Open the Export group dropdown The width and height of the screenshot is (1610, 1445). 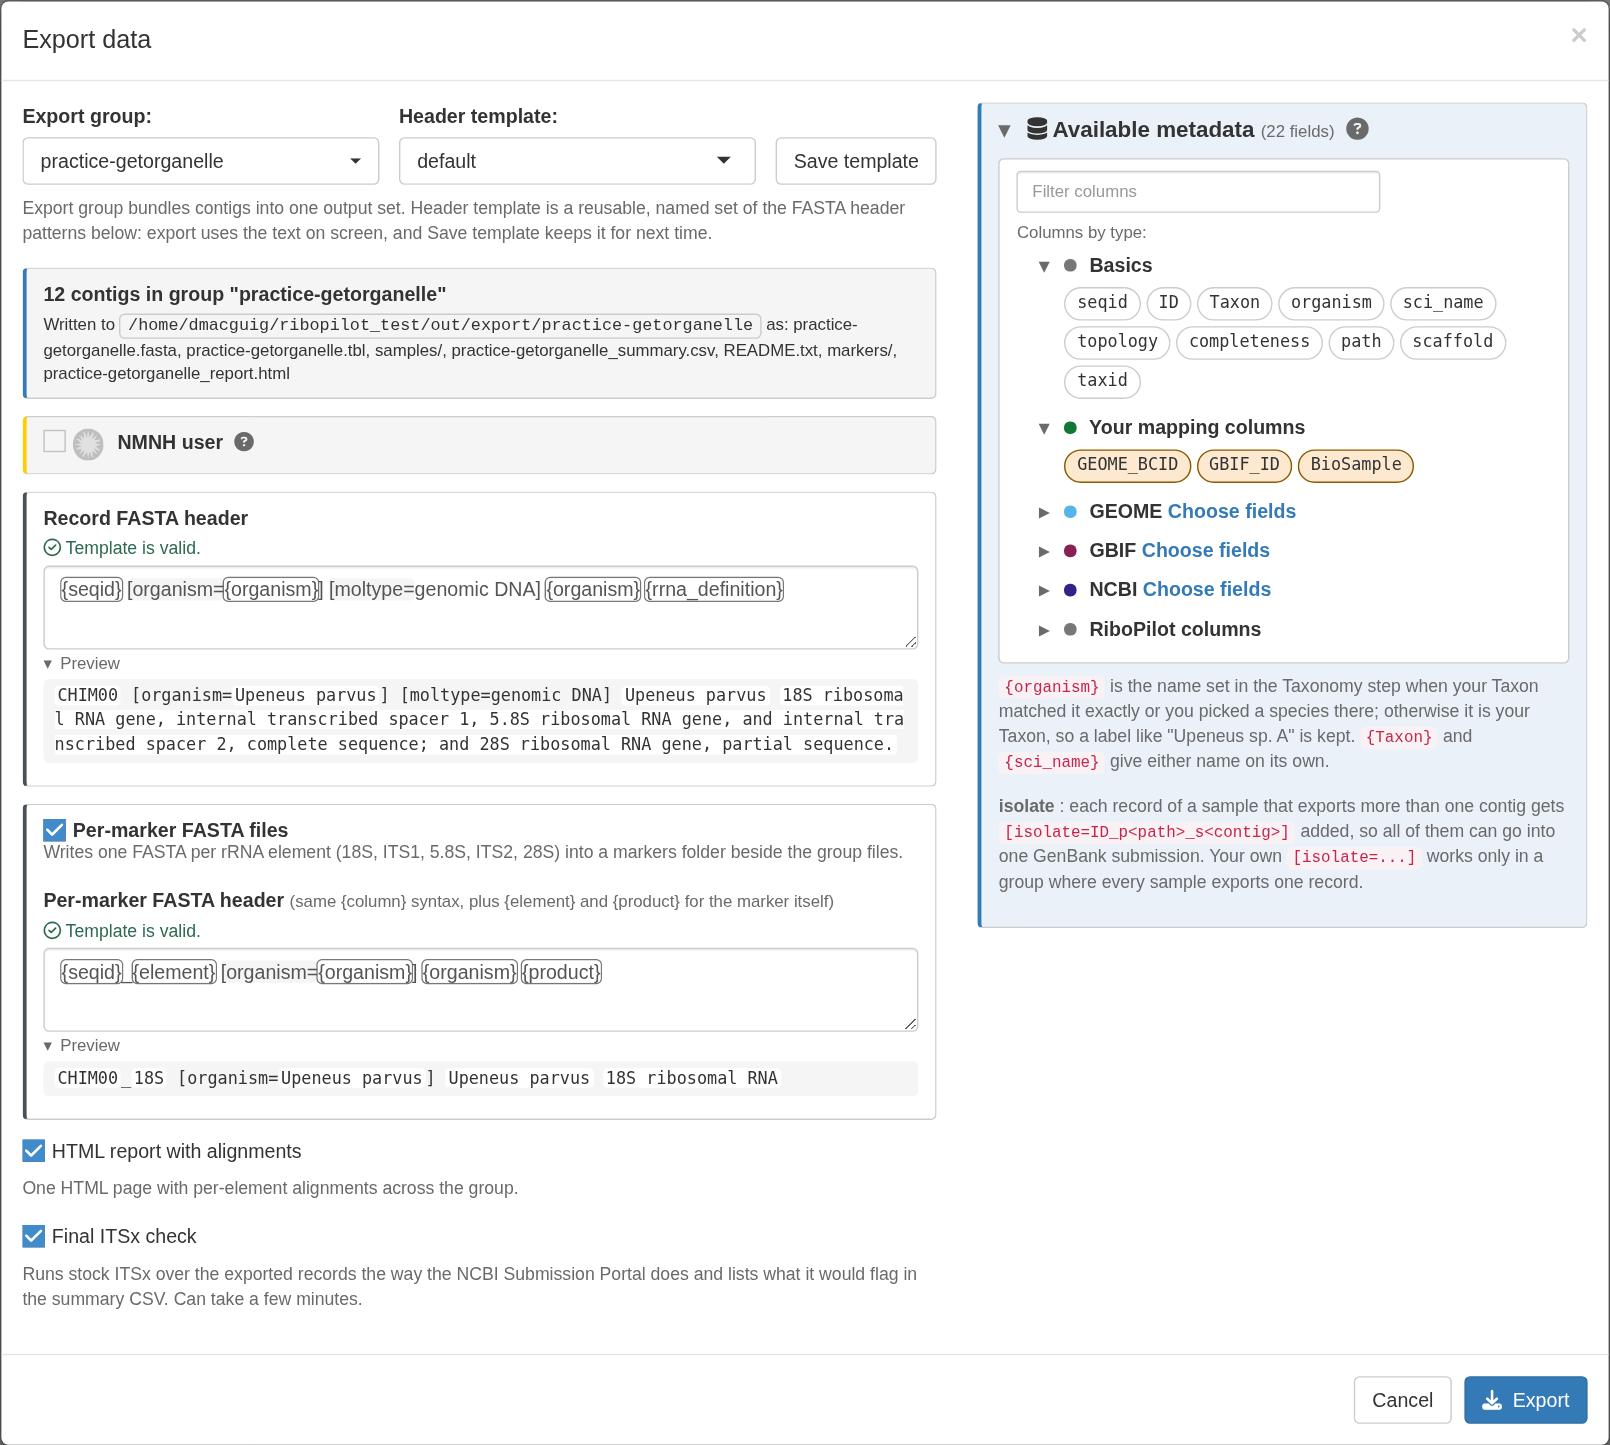201,161
